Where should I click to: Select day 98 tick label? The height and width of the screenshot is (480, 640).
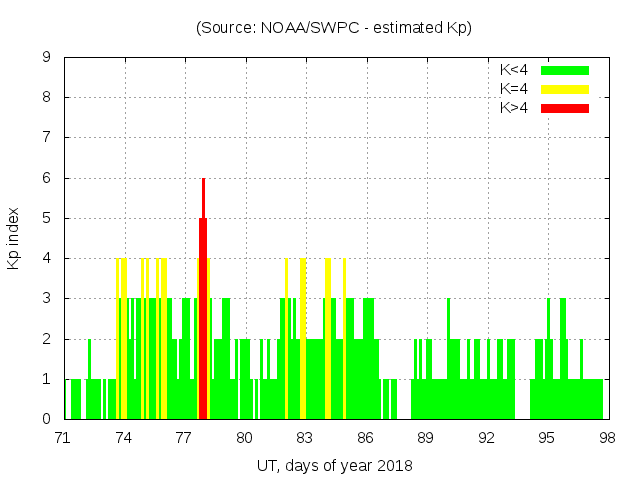[607, 438]
